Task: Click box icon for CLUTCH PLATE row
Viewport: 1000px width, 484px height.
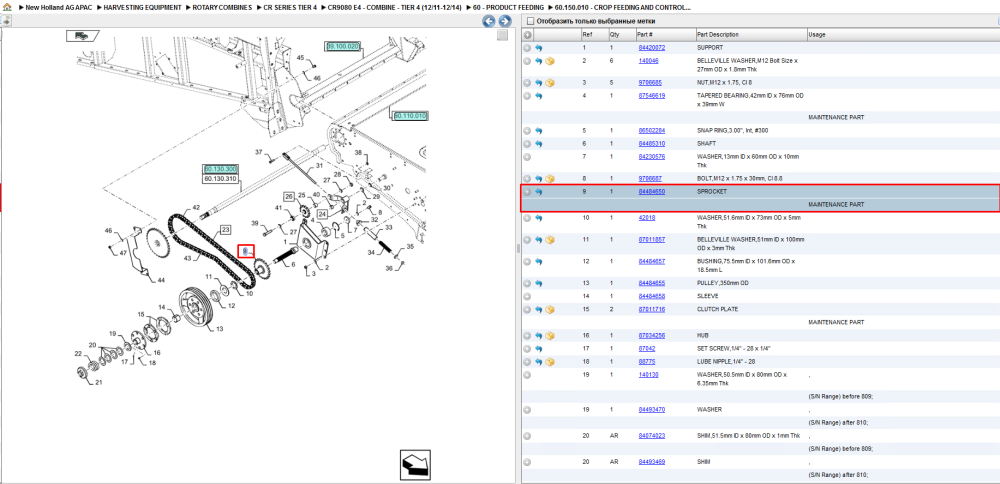Action: 550,309
